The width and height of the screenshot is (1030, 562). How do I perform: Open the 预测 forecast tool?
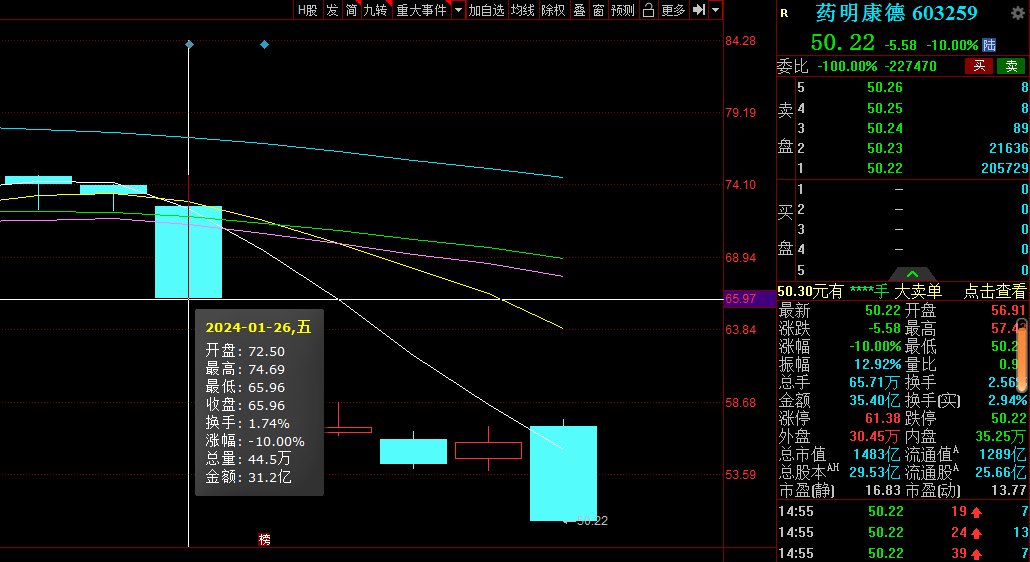pos(623,10)
